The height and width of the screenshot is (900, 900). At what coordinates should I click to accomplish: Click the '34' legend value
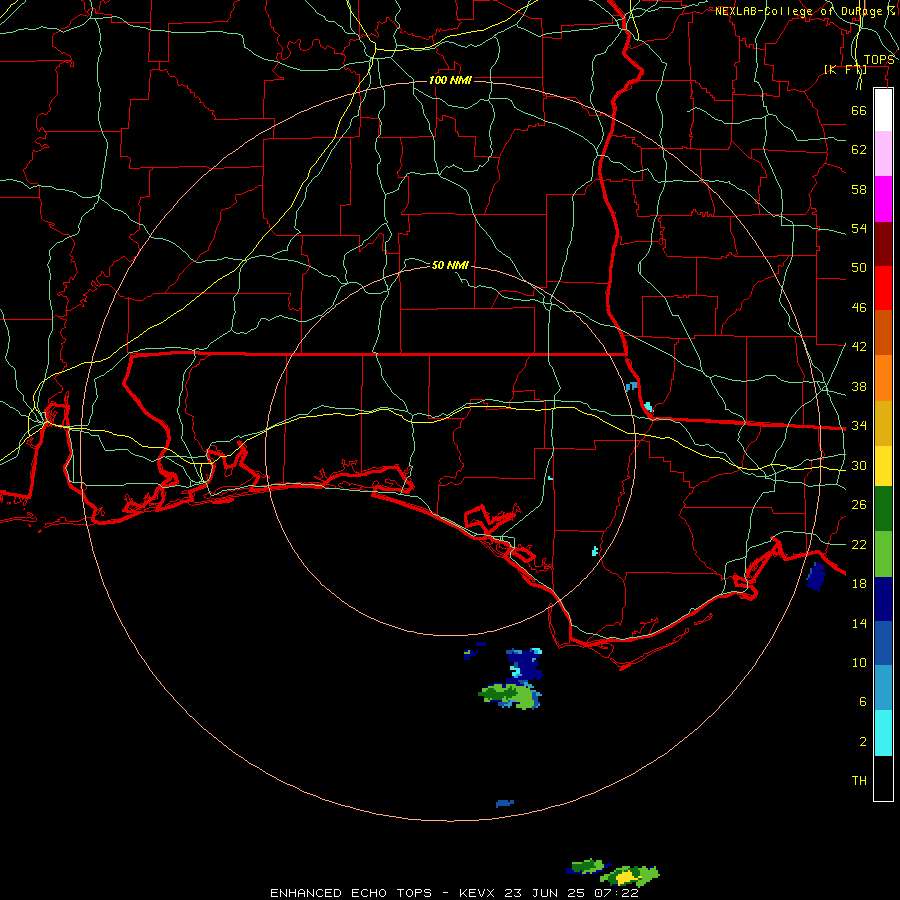859,426
